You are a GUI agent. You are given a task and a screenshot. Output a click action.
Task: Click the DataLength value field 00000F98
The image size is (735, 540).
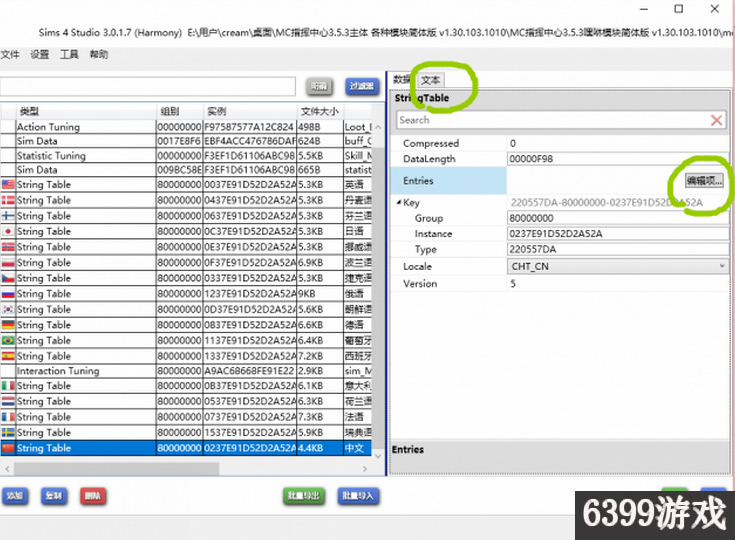coord(618,159)
